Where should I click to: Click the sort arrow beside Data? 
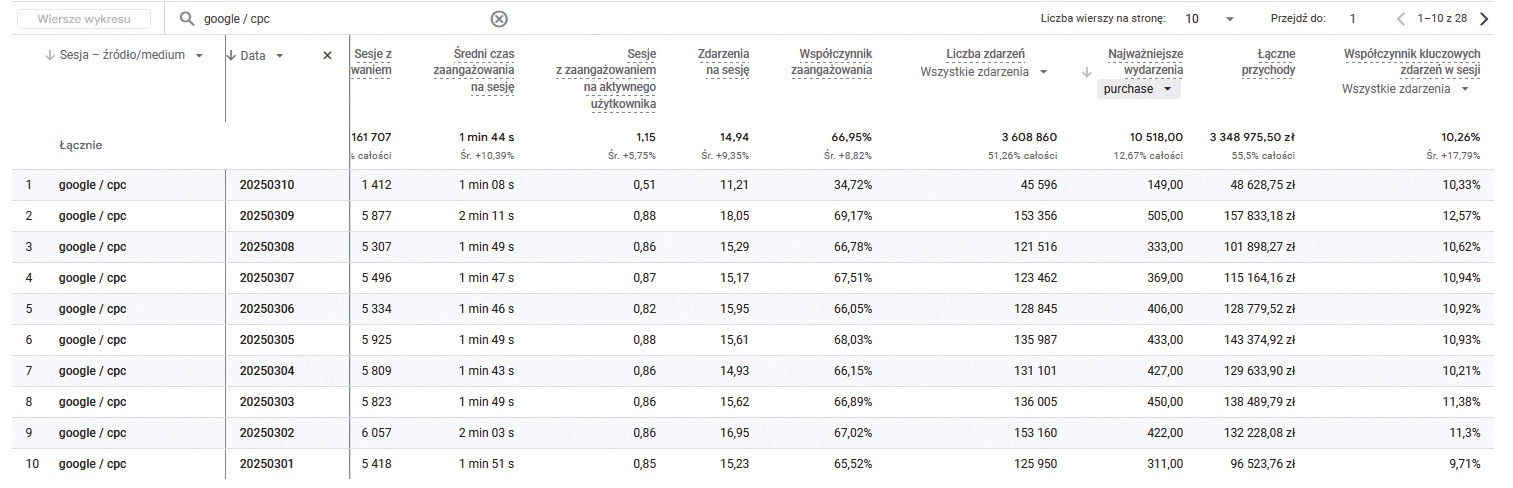click(x=231, y=56)
